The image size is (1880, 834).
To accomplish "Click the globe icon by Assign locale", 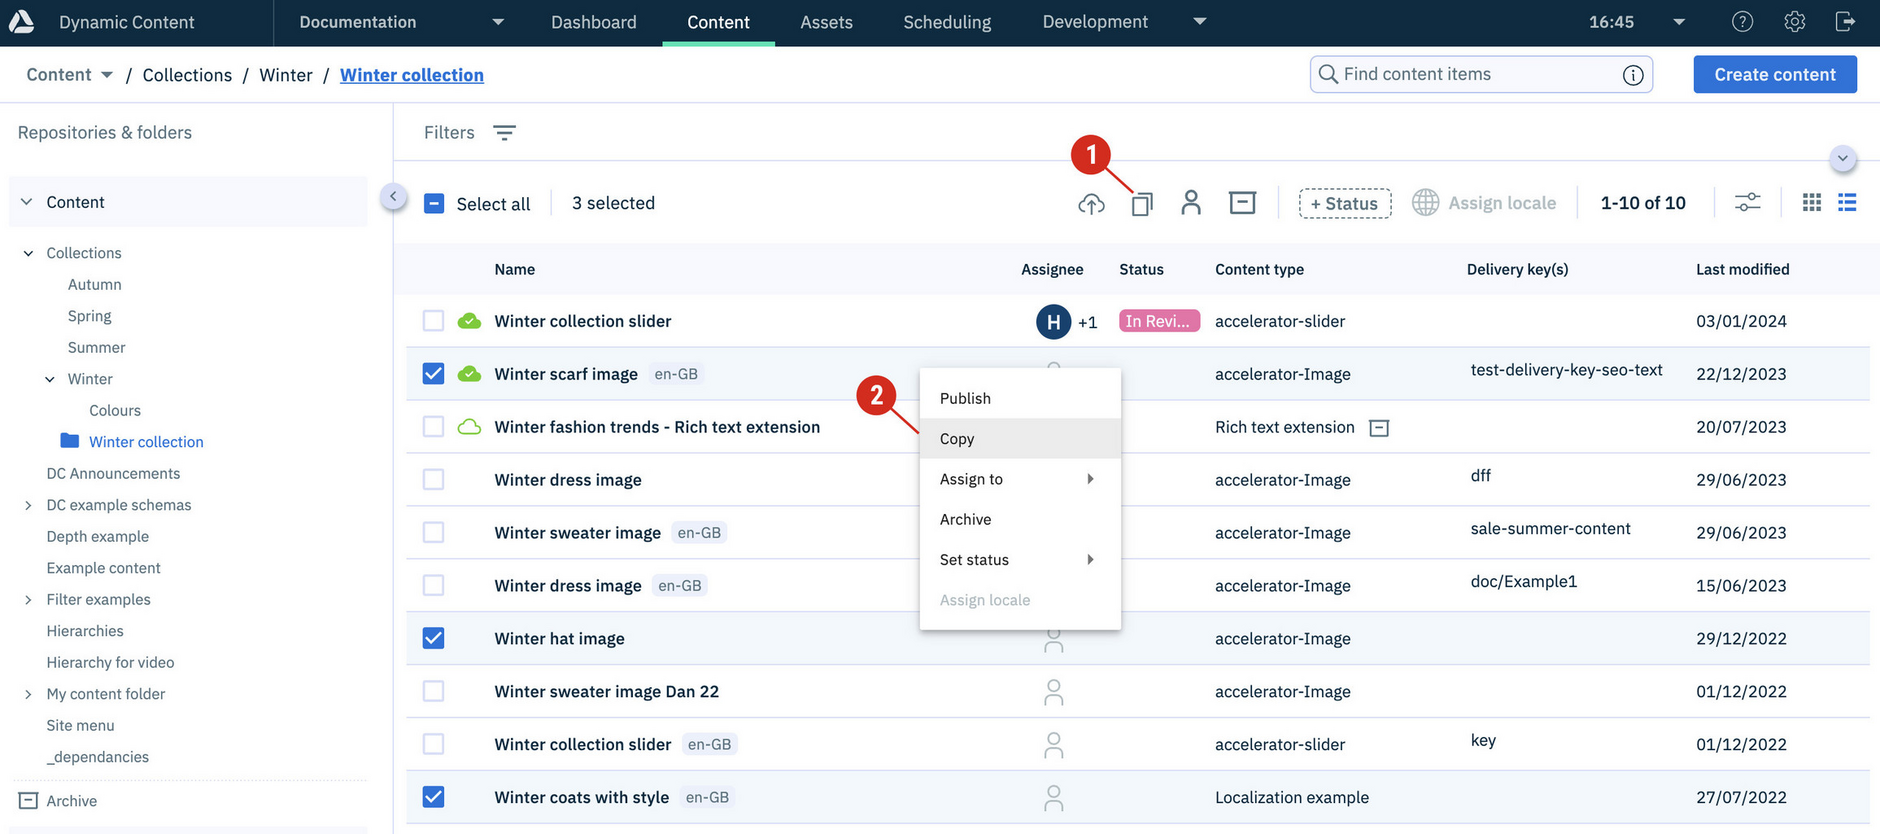I will tap(1425, 203).
